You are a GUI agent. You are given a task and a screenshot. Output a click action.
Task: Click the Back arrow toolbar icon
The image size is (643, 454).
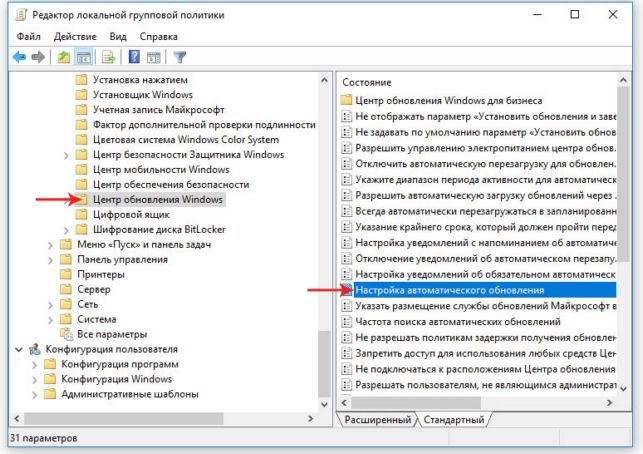19,57
